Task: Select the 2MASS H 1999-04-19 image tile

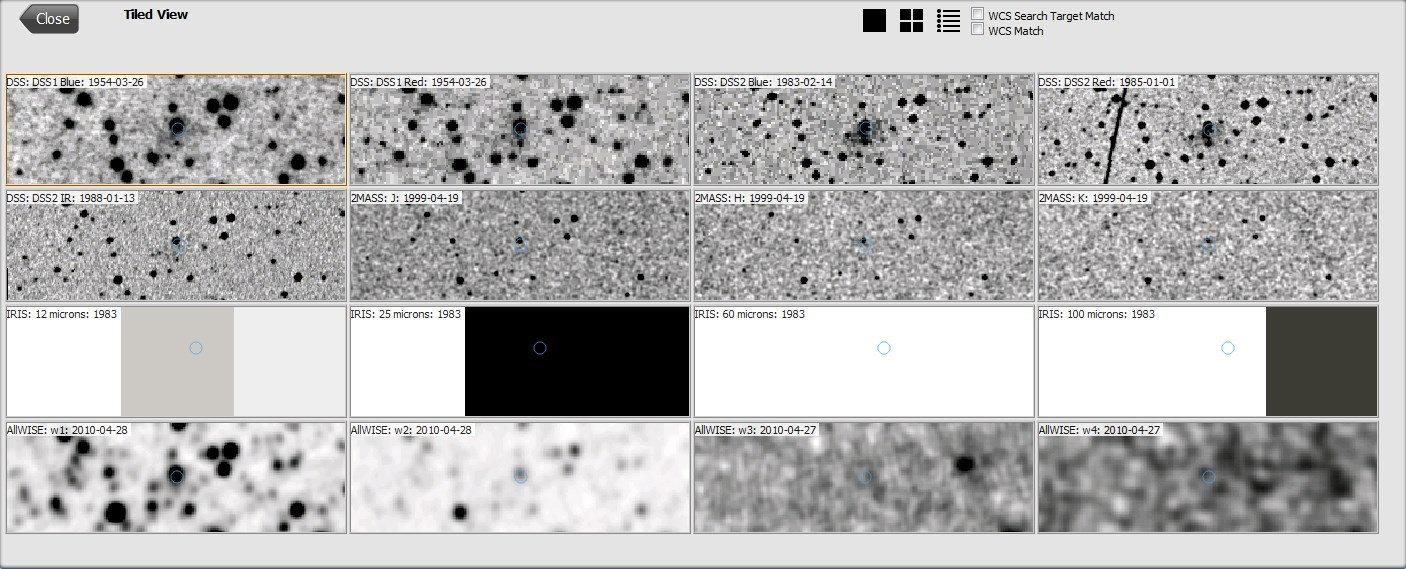Action: [x=864, y=245]
